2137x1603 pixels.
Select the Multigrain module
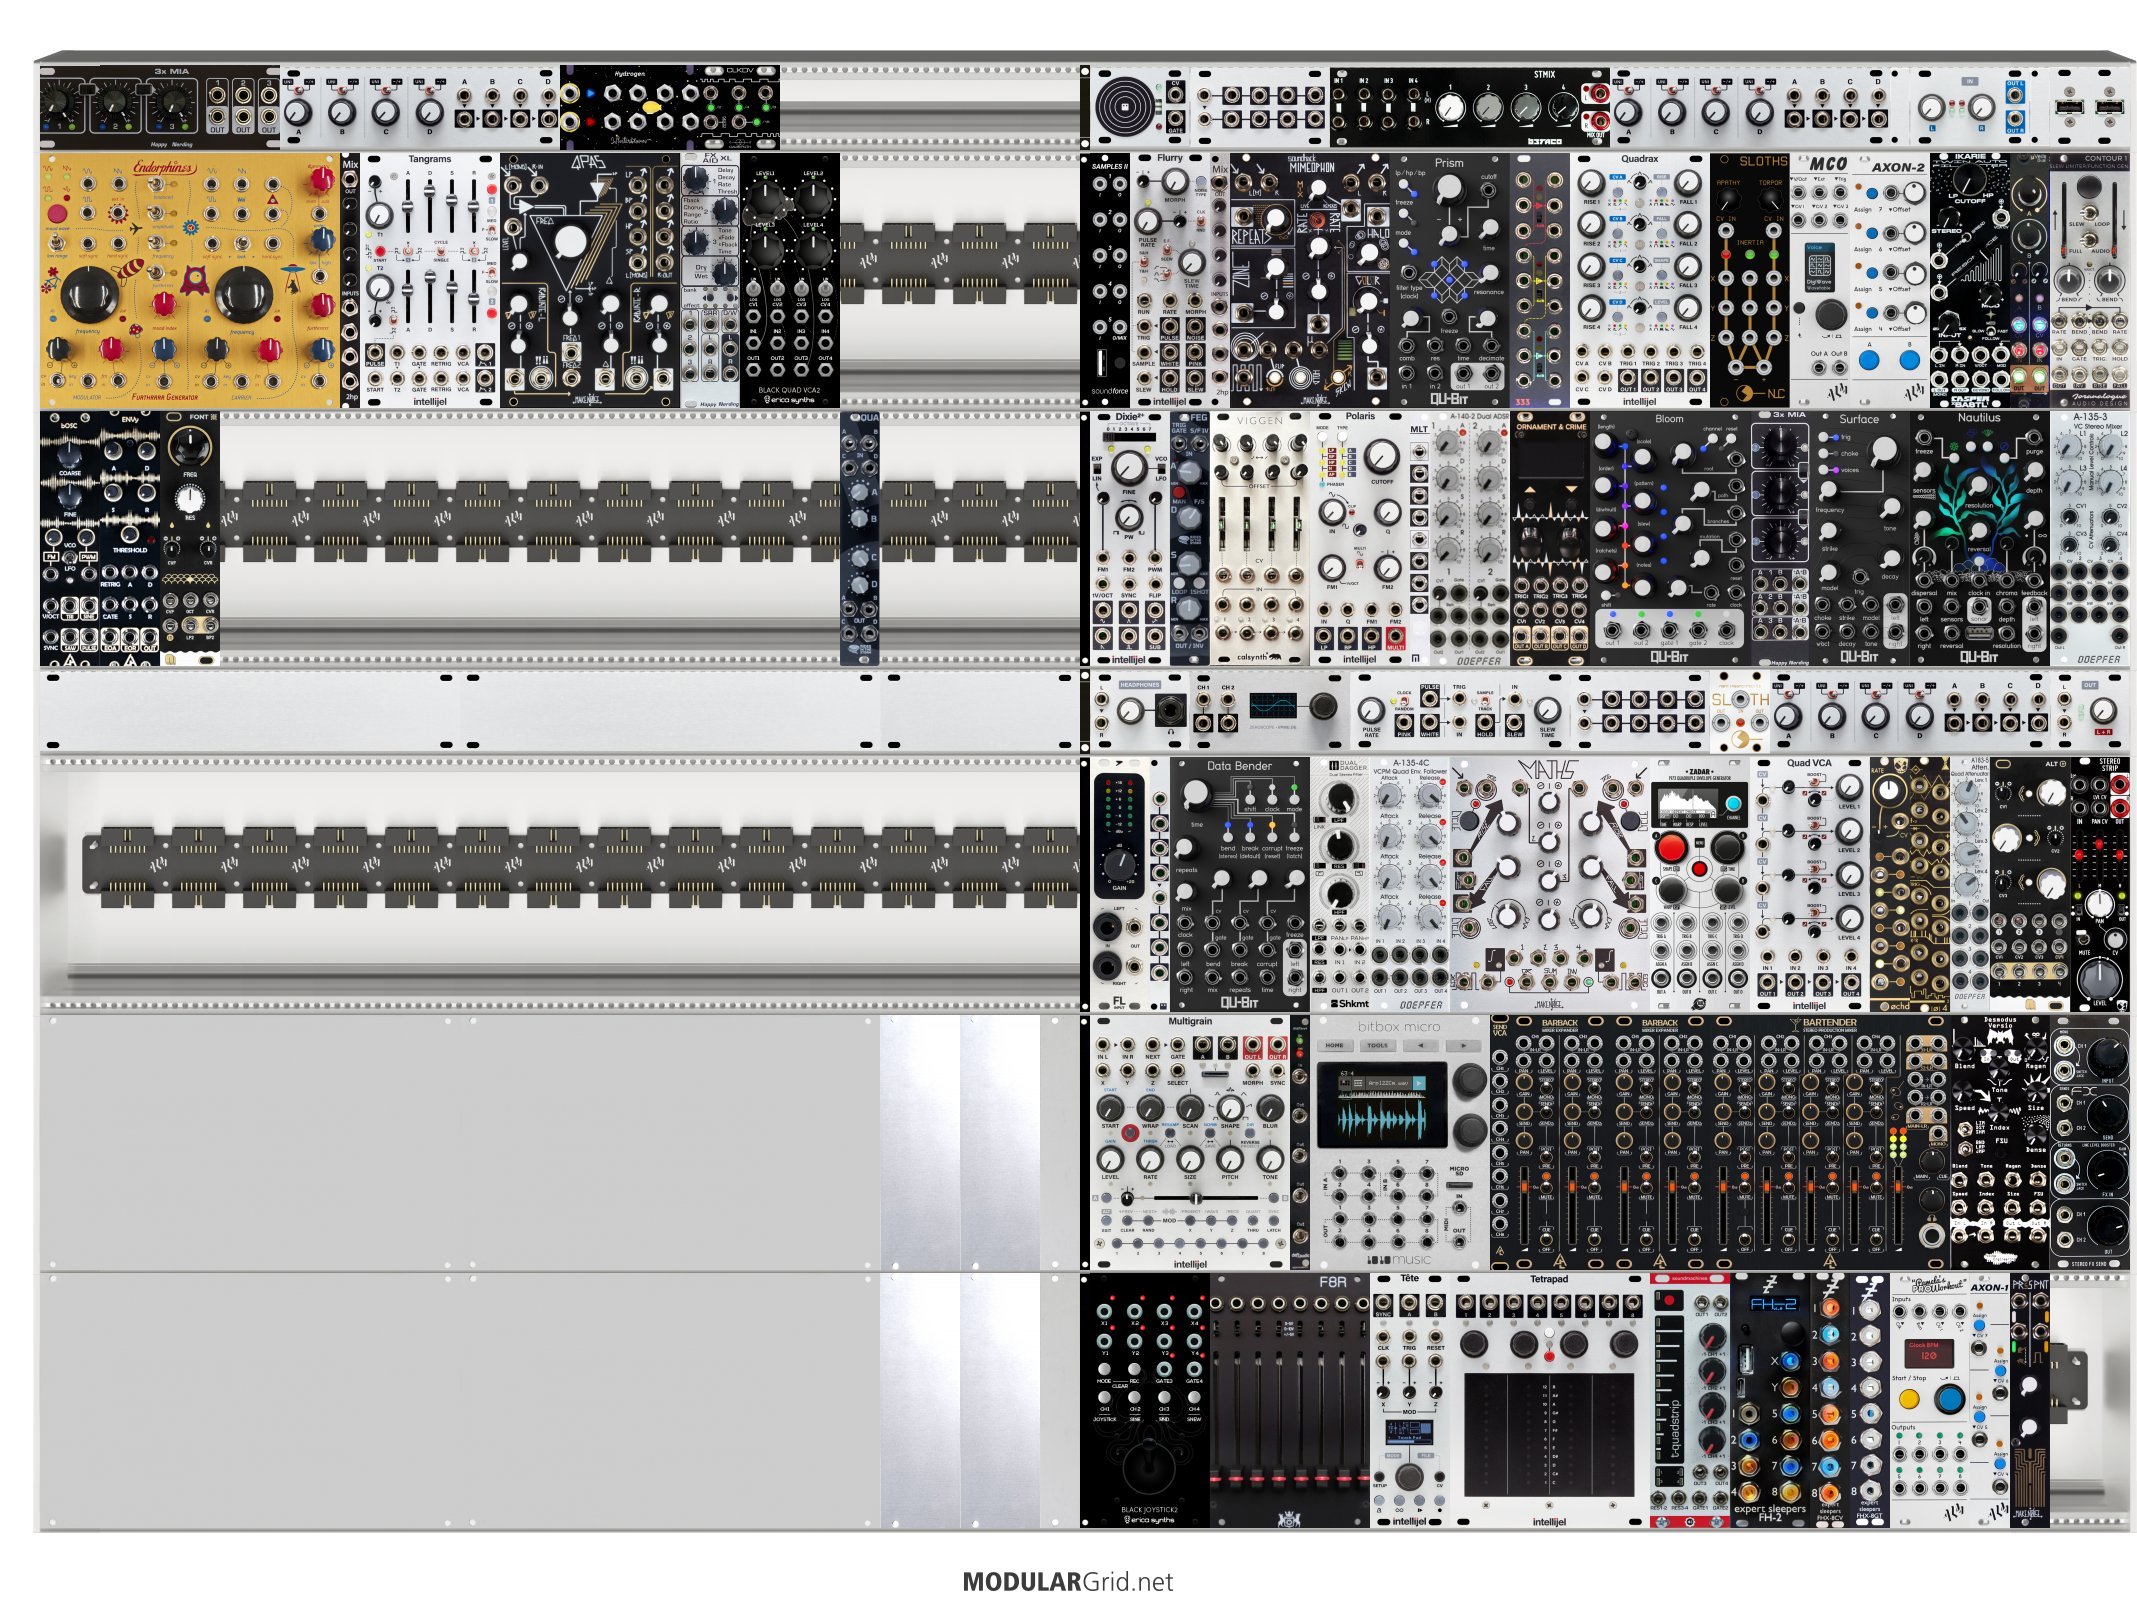(x=1190, y=1143)
